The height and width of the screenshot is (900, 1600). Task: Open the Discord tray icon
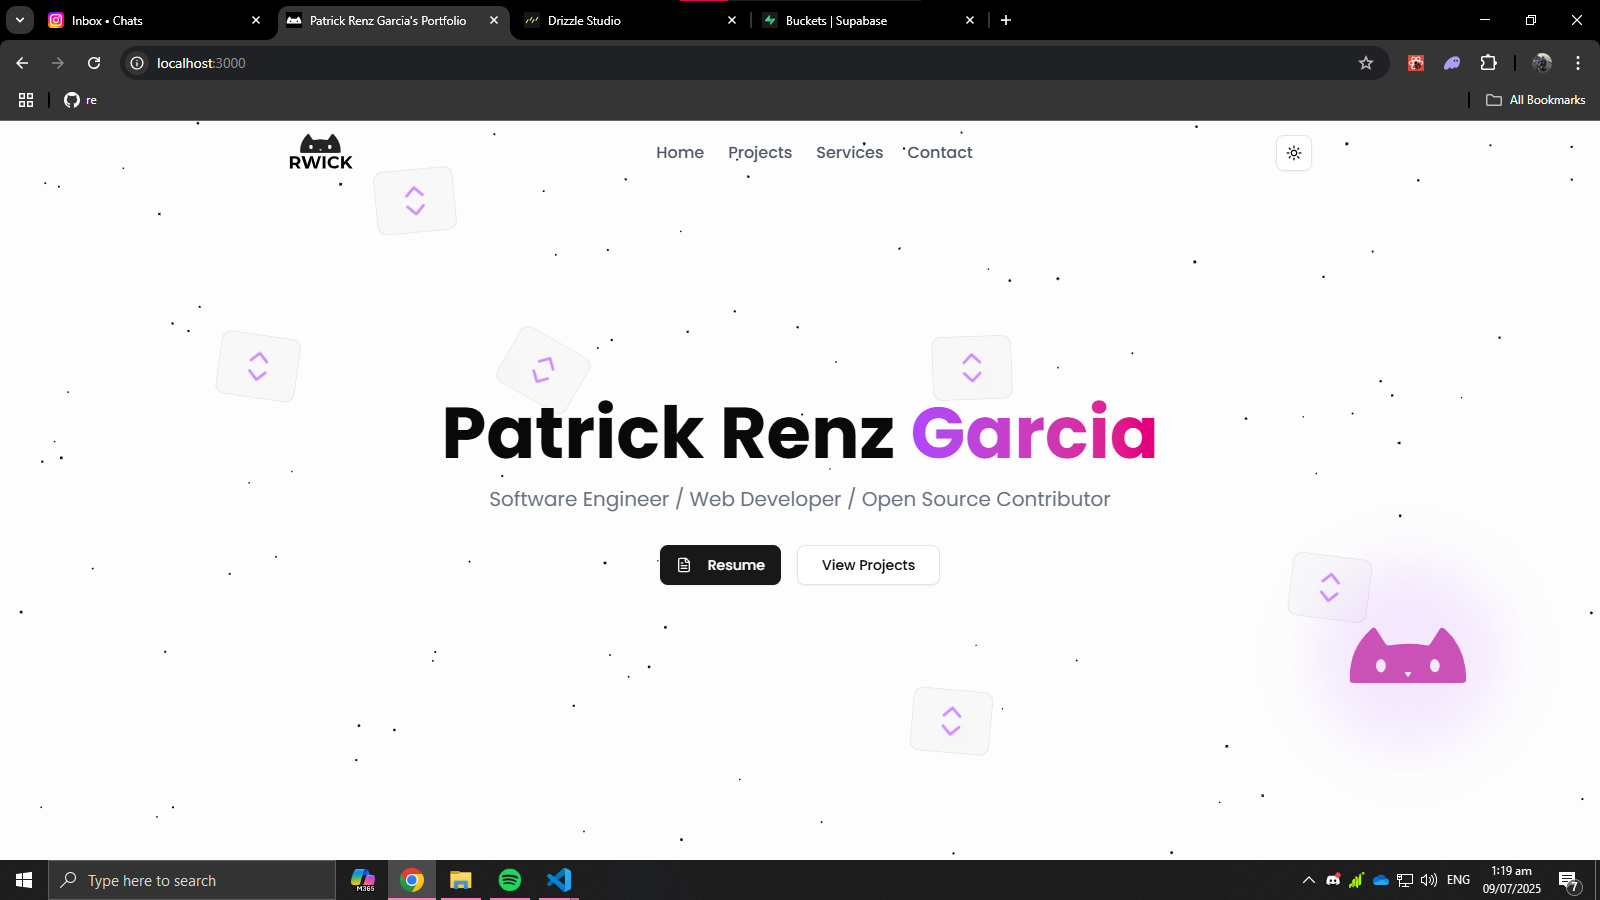(1333, 880)
